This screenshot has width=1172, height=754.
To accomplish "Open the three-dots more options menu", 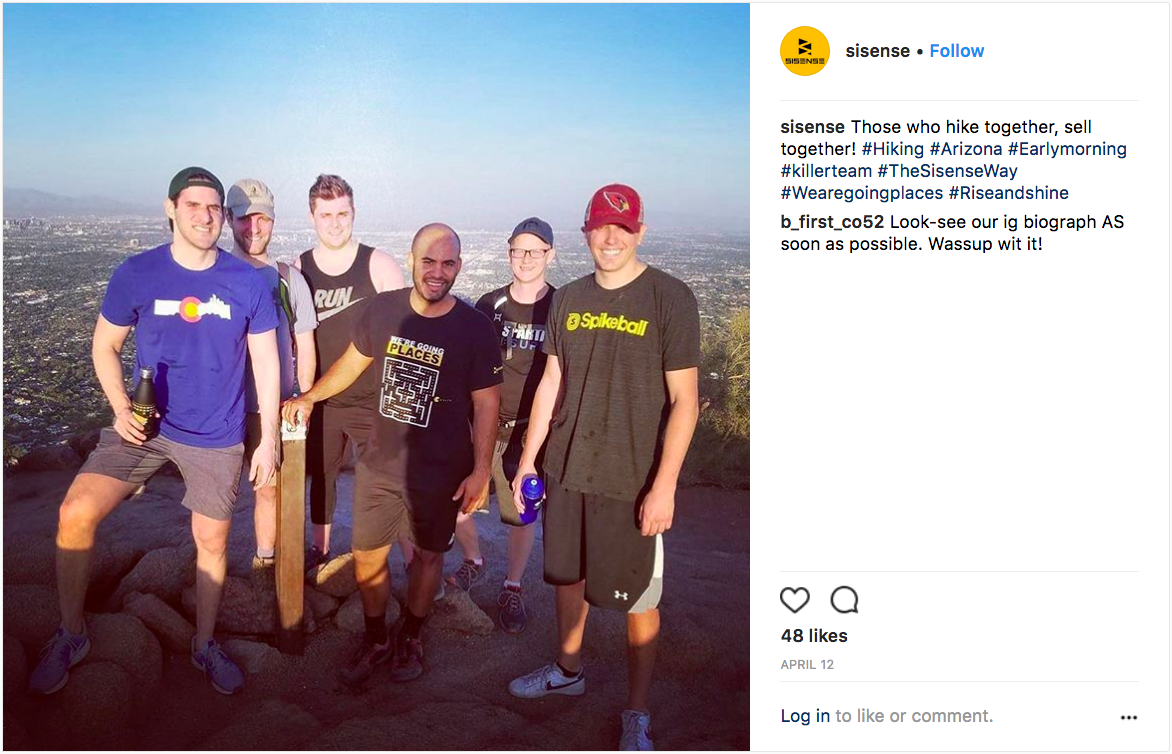I will click(x=1129, y=717).
